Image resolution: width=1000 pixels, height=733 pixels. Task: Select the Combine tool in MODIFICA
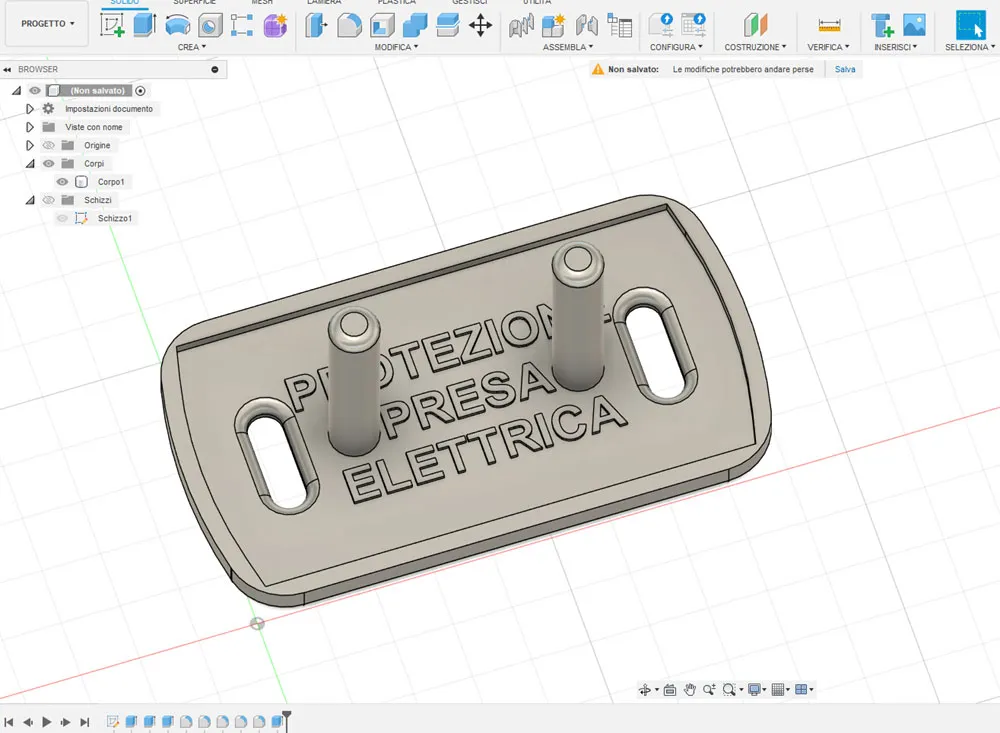coord(415,25)
